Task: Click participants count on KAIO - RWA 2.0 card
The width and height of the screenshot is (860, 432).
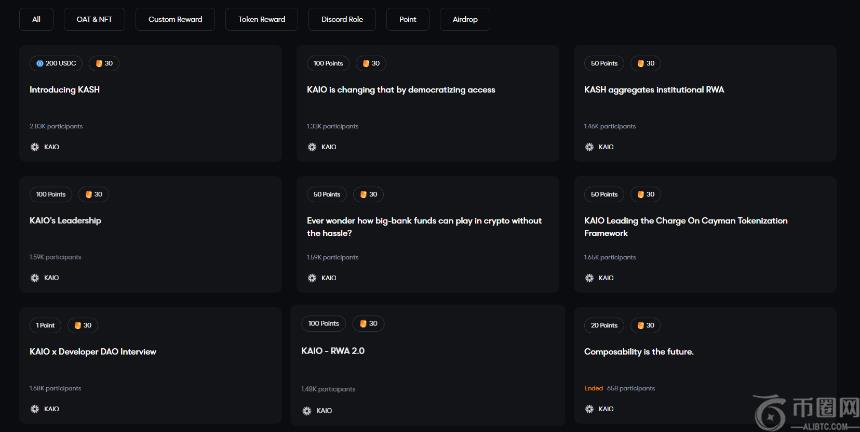Action: 328,389
